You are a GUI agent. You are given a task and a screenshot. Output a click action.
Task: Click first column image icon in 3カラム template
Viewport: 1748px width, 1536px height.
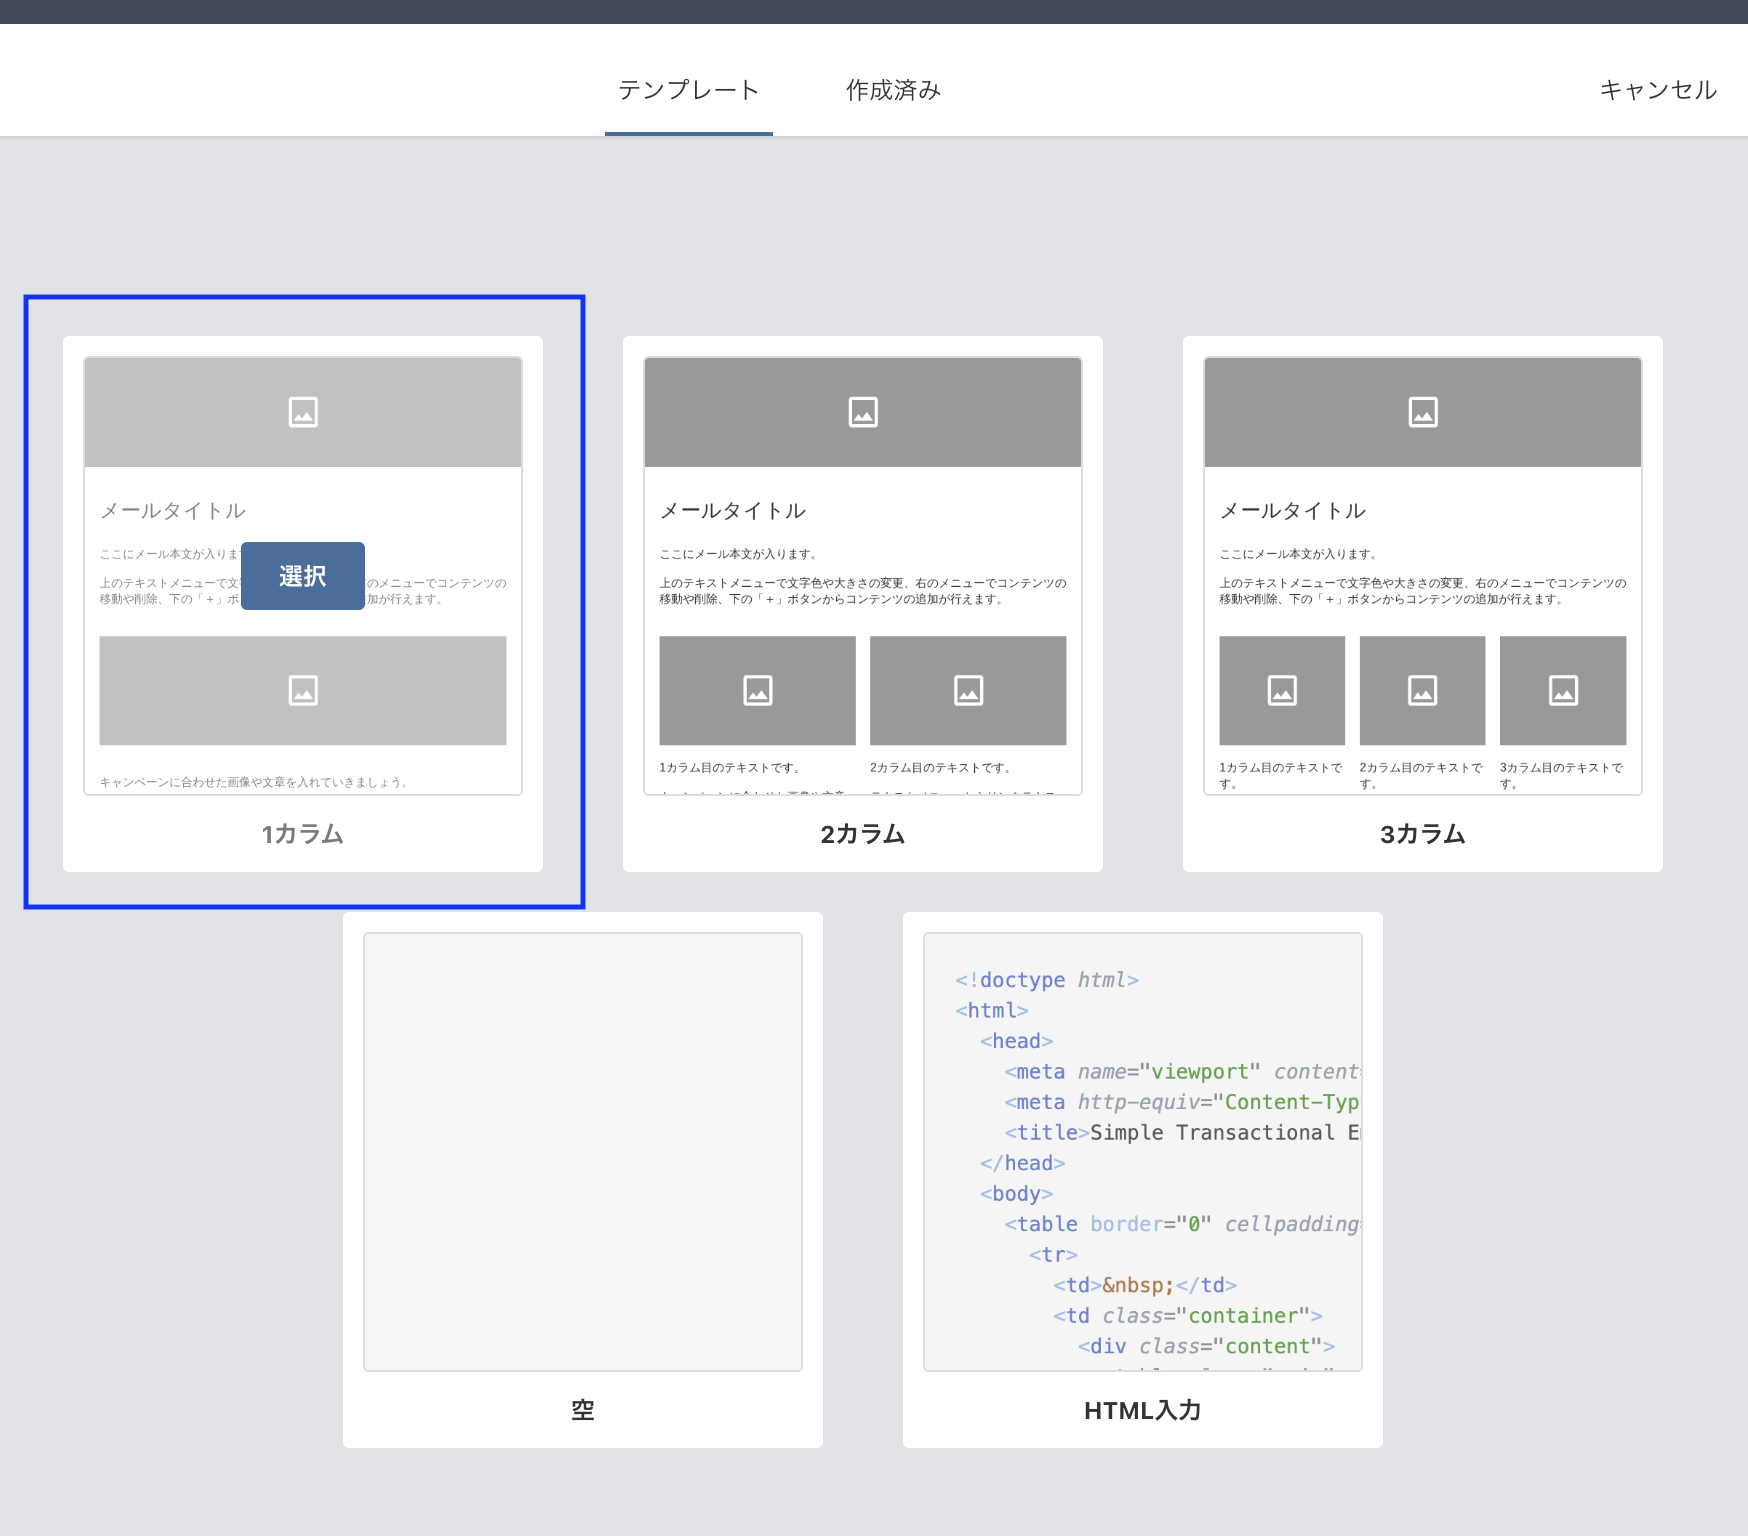[x=1282, y=690]
